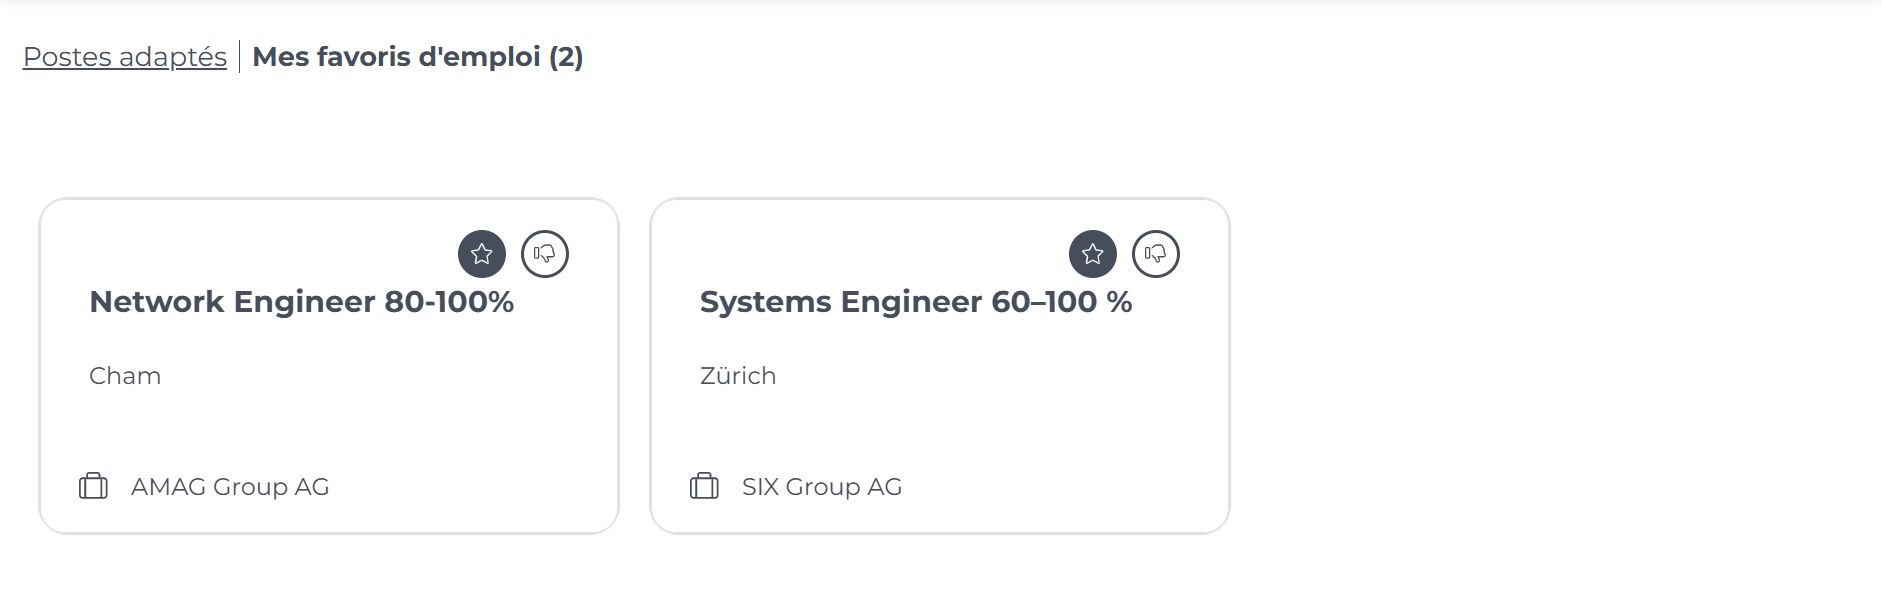Open the Postes adaptés link
Image resolution: width=1882 pixels, height=599 pixels.
tap(125, 57)
